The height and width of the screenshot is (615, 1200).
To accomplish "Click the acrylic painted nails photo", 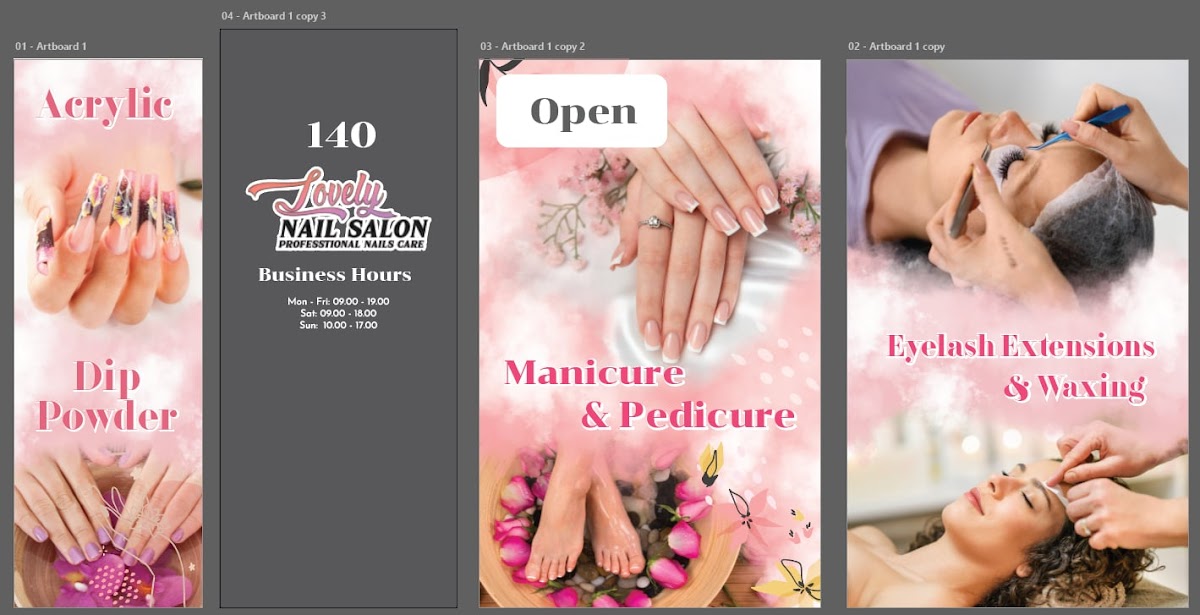I will [x=107, y=240].
